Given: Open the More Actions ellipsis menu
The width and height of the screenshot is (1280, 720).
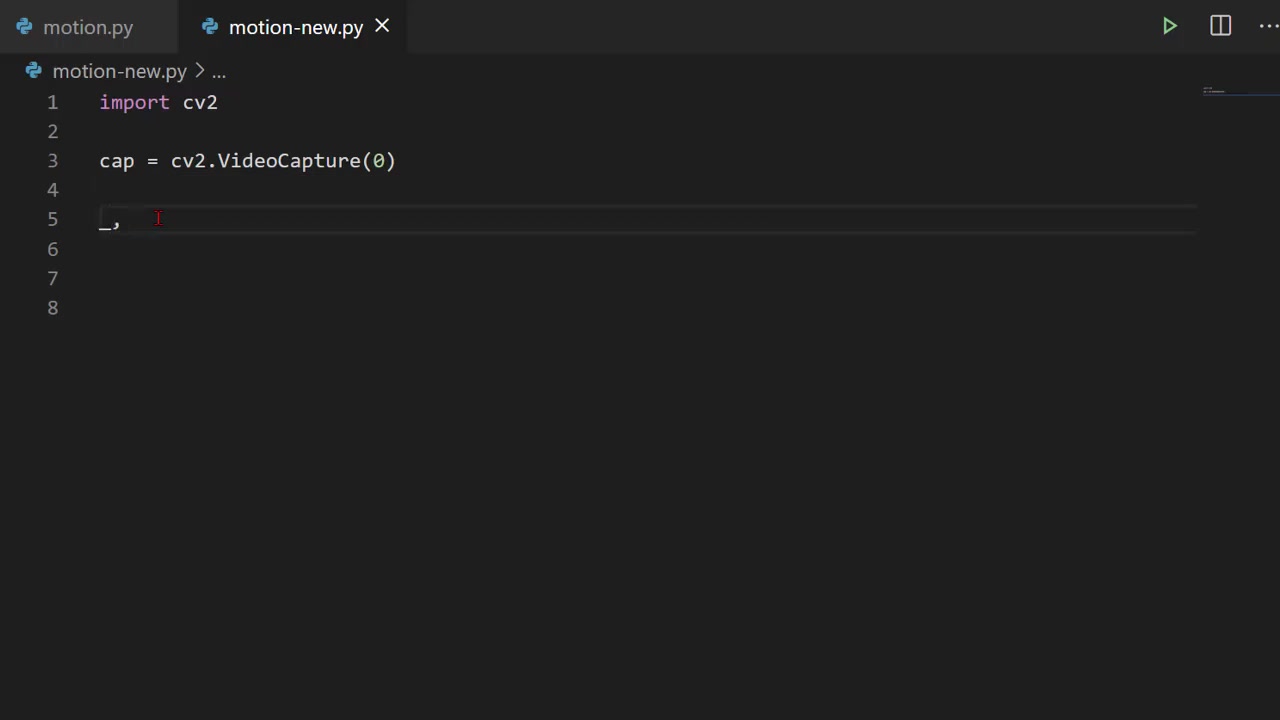Looking at the screenshot, I should pyautogui.click(x=1267, y=26).
